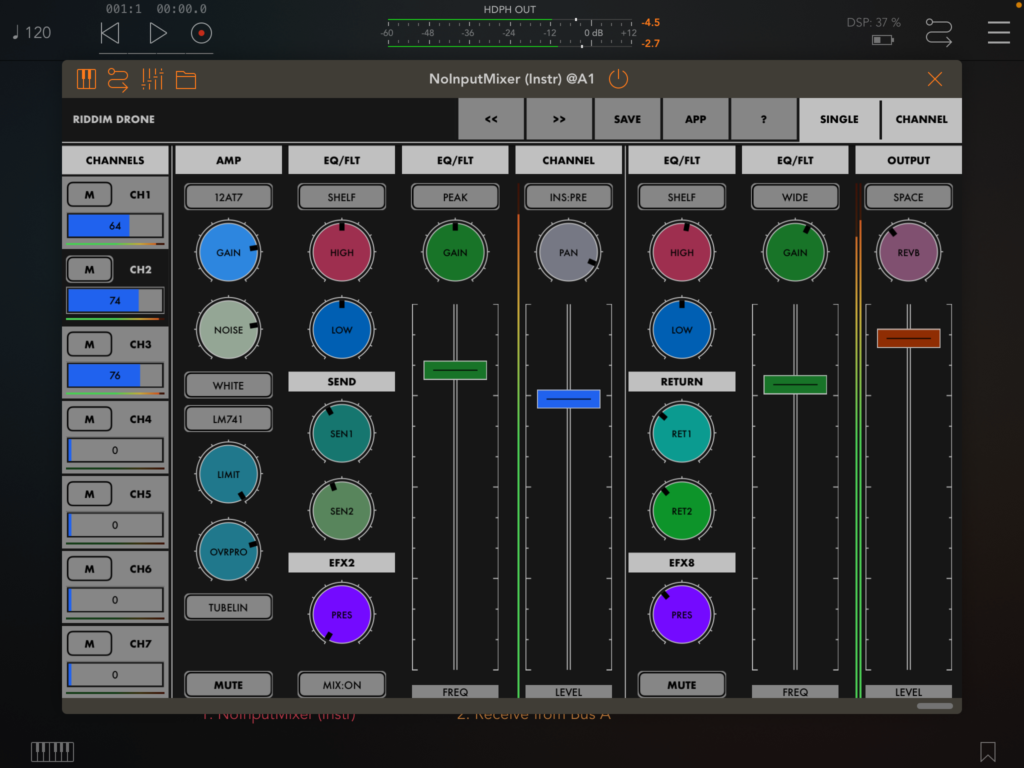Load previous preset with << button
Image resolution: width=1024 pixels, height=768 pixels.
click(491, 120)
